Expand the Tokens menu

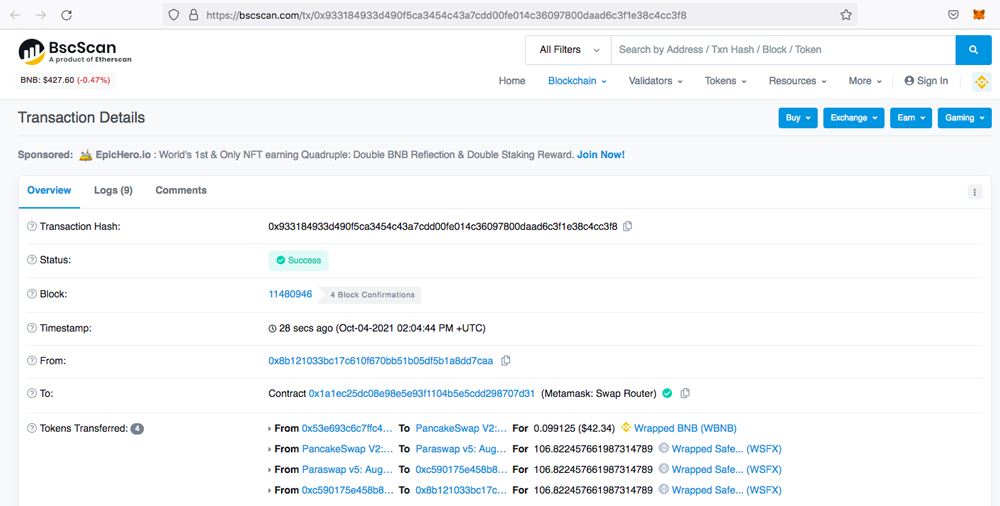(726, 81)
